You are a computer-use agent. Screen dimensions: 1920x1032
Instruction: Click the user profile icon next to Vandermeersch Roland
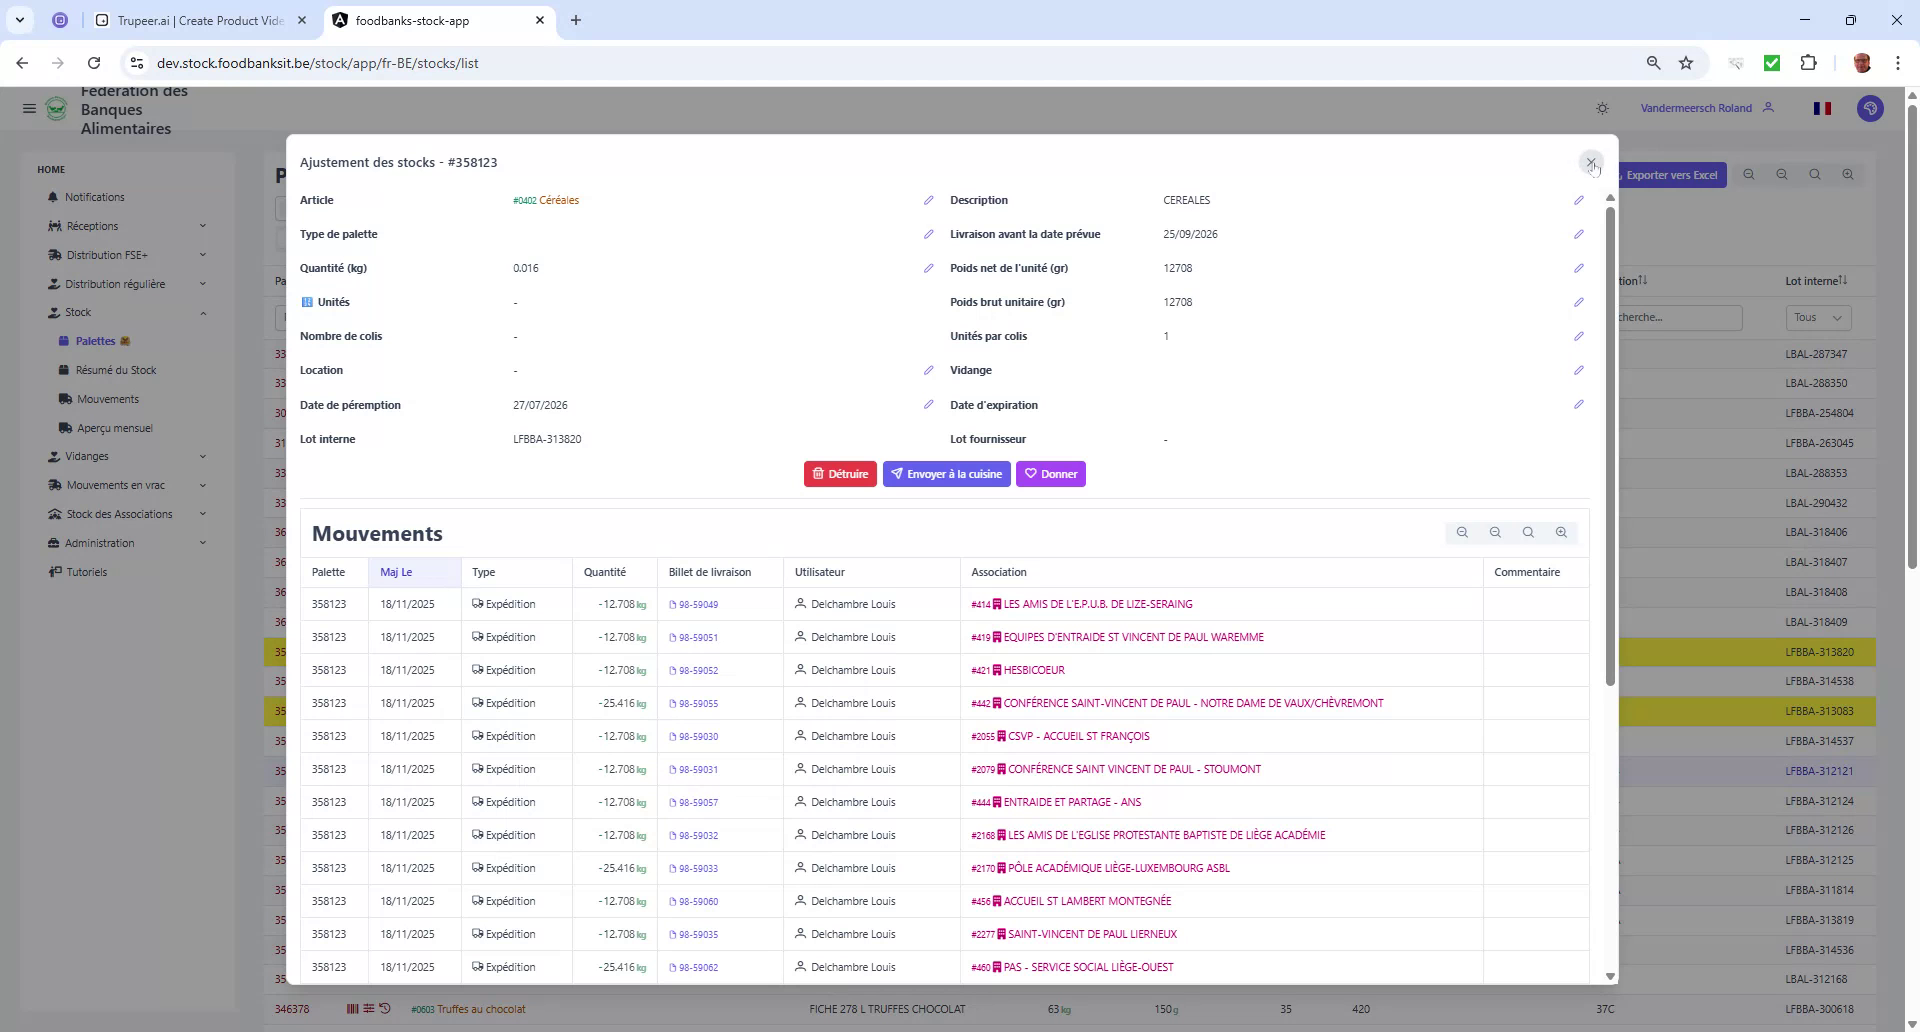pos(1769,108)
